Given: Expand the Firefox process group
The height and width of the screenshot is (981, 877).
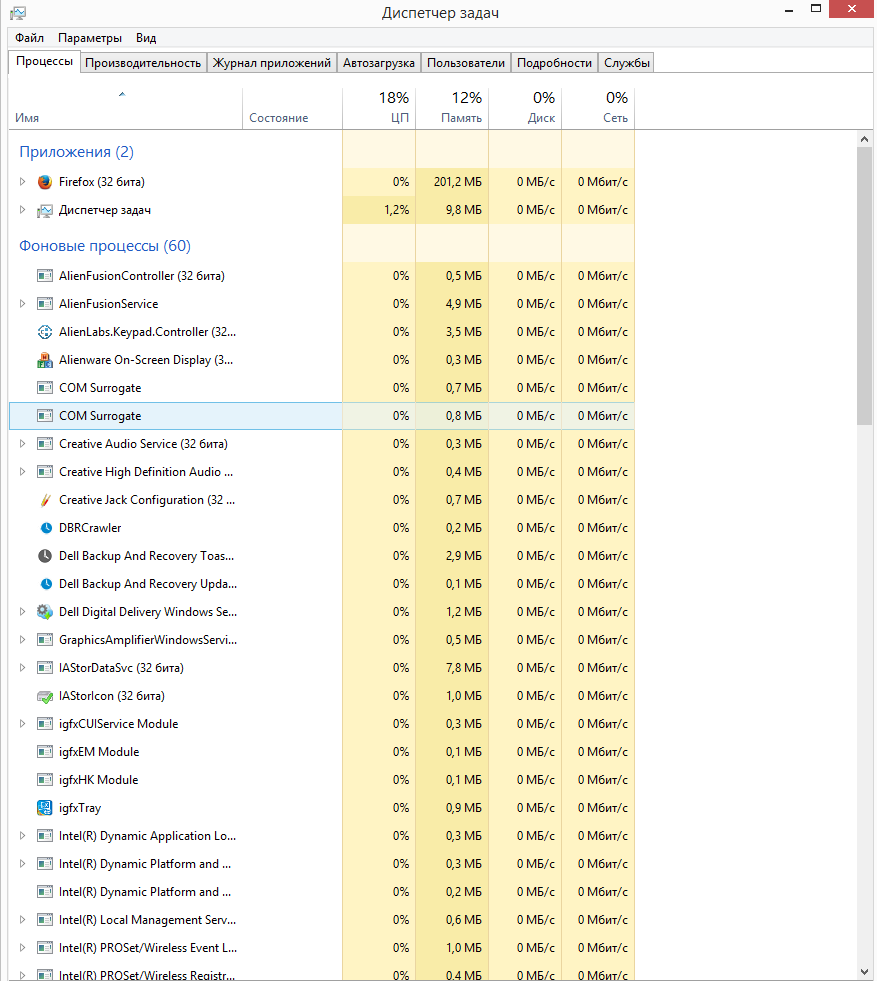Looking at the screenshot, I should pyautogui.click(x=23, y=182).
